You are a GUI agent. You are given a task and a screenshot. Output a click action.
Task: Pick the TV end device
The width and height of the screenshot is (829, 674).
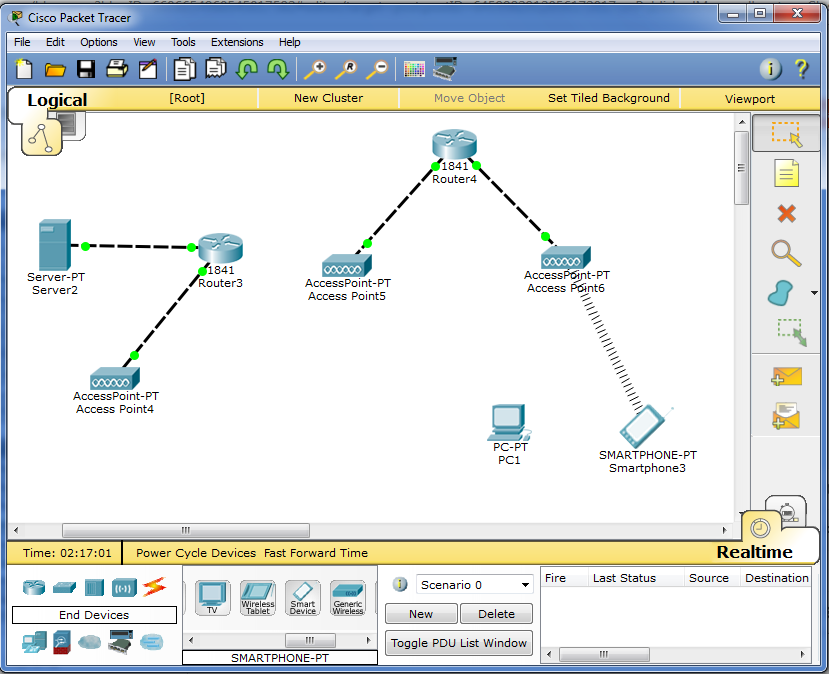click(x=213, y=598)
